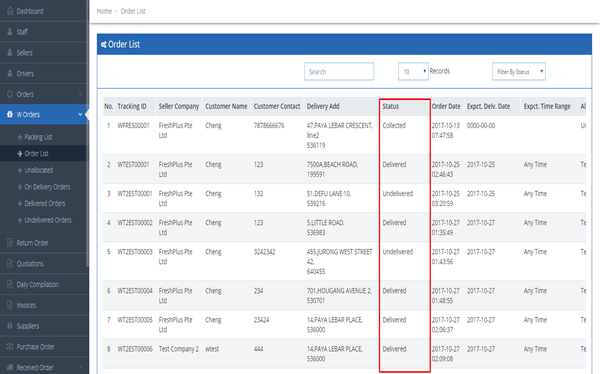Click arrow icon beside Undelivered Orders

(20, 220)
